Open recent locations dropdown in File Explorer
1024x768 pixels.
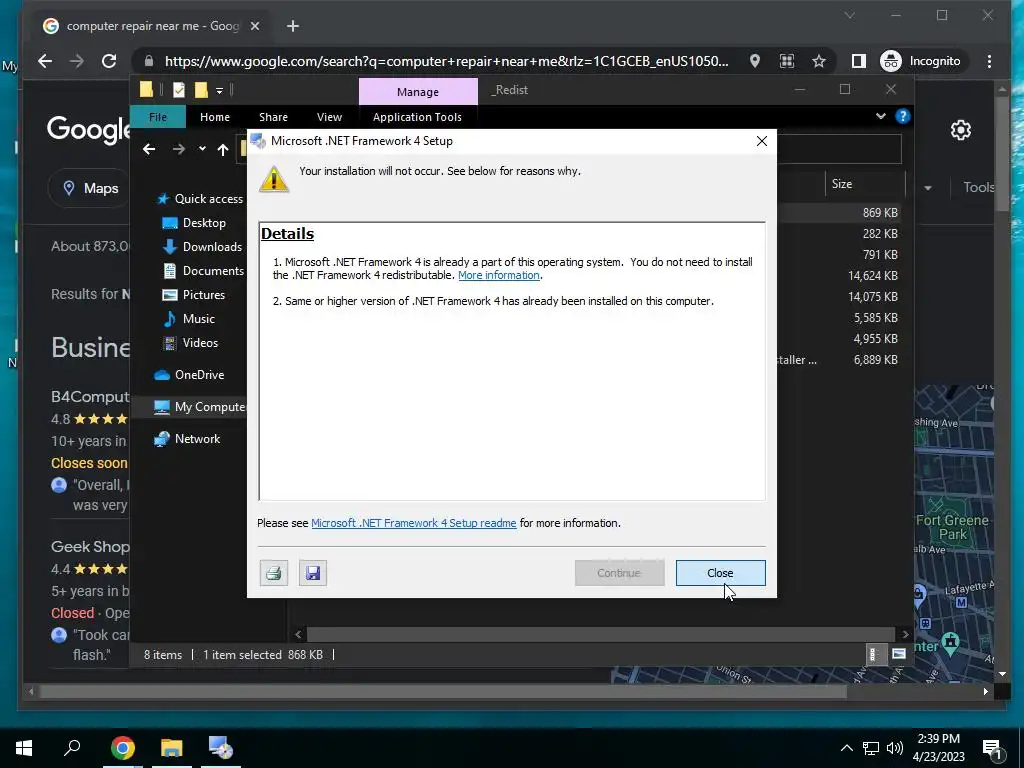(202, 149)
